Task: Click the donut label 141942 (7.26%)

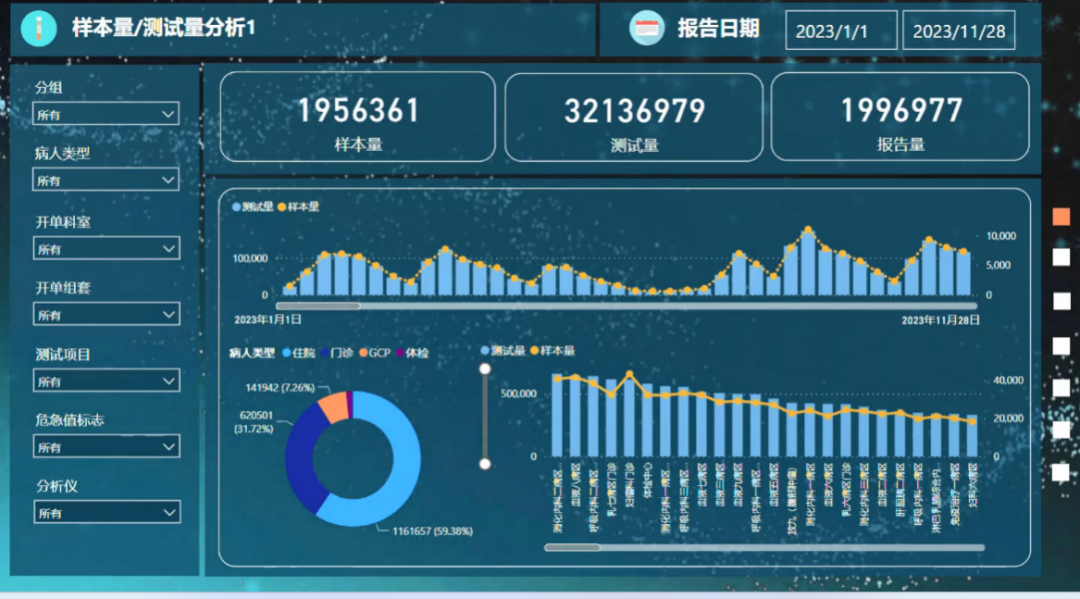Action: [x=280, y=388]
